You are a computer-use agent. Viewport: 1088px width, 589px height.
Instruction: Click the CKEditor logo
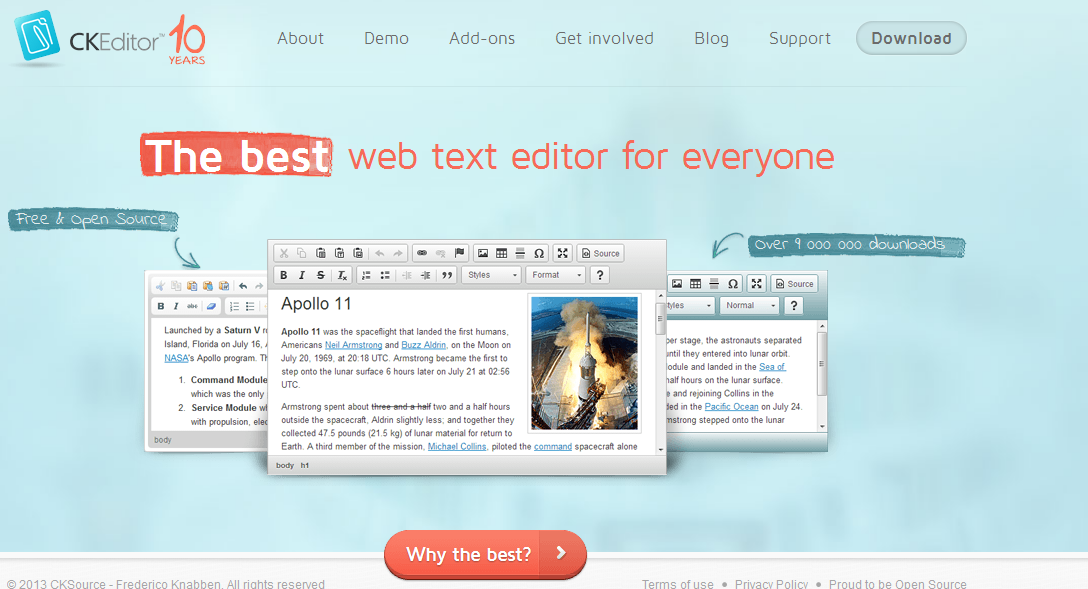pyautogui.click(x=110, y=39)
